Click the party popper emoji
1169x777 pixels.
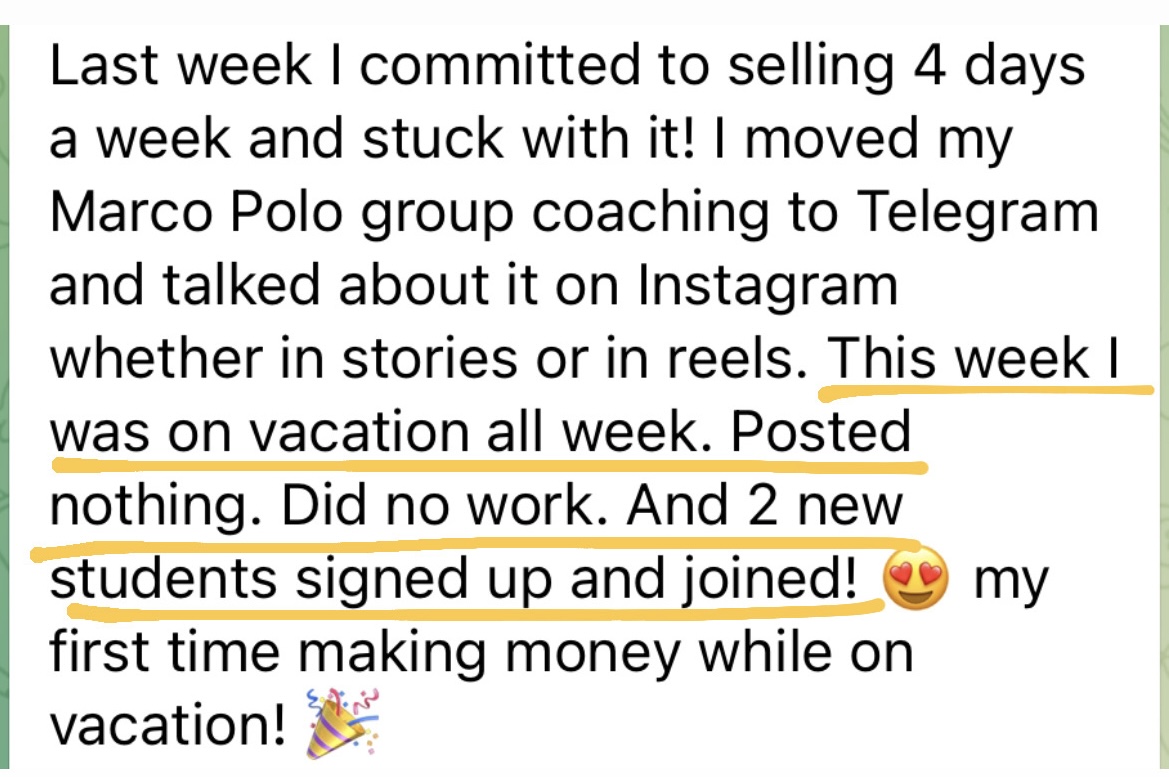pyautogui.click(x=343, y=723)
